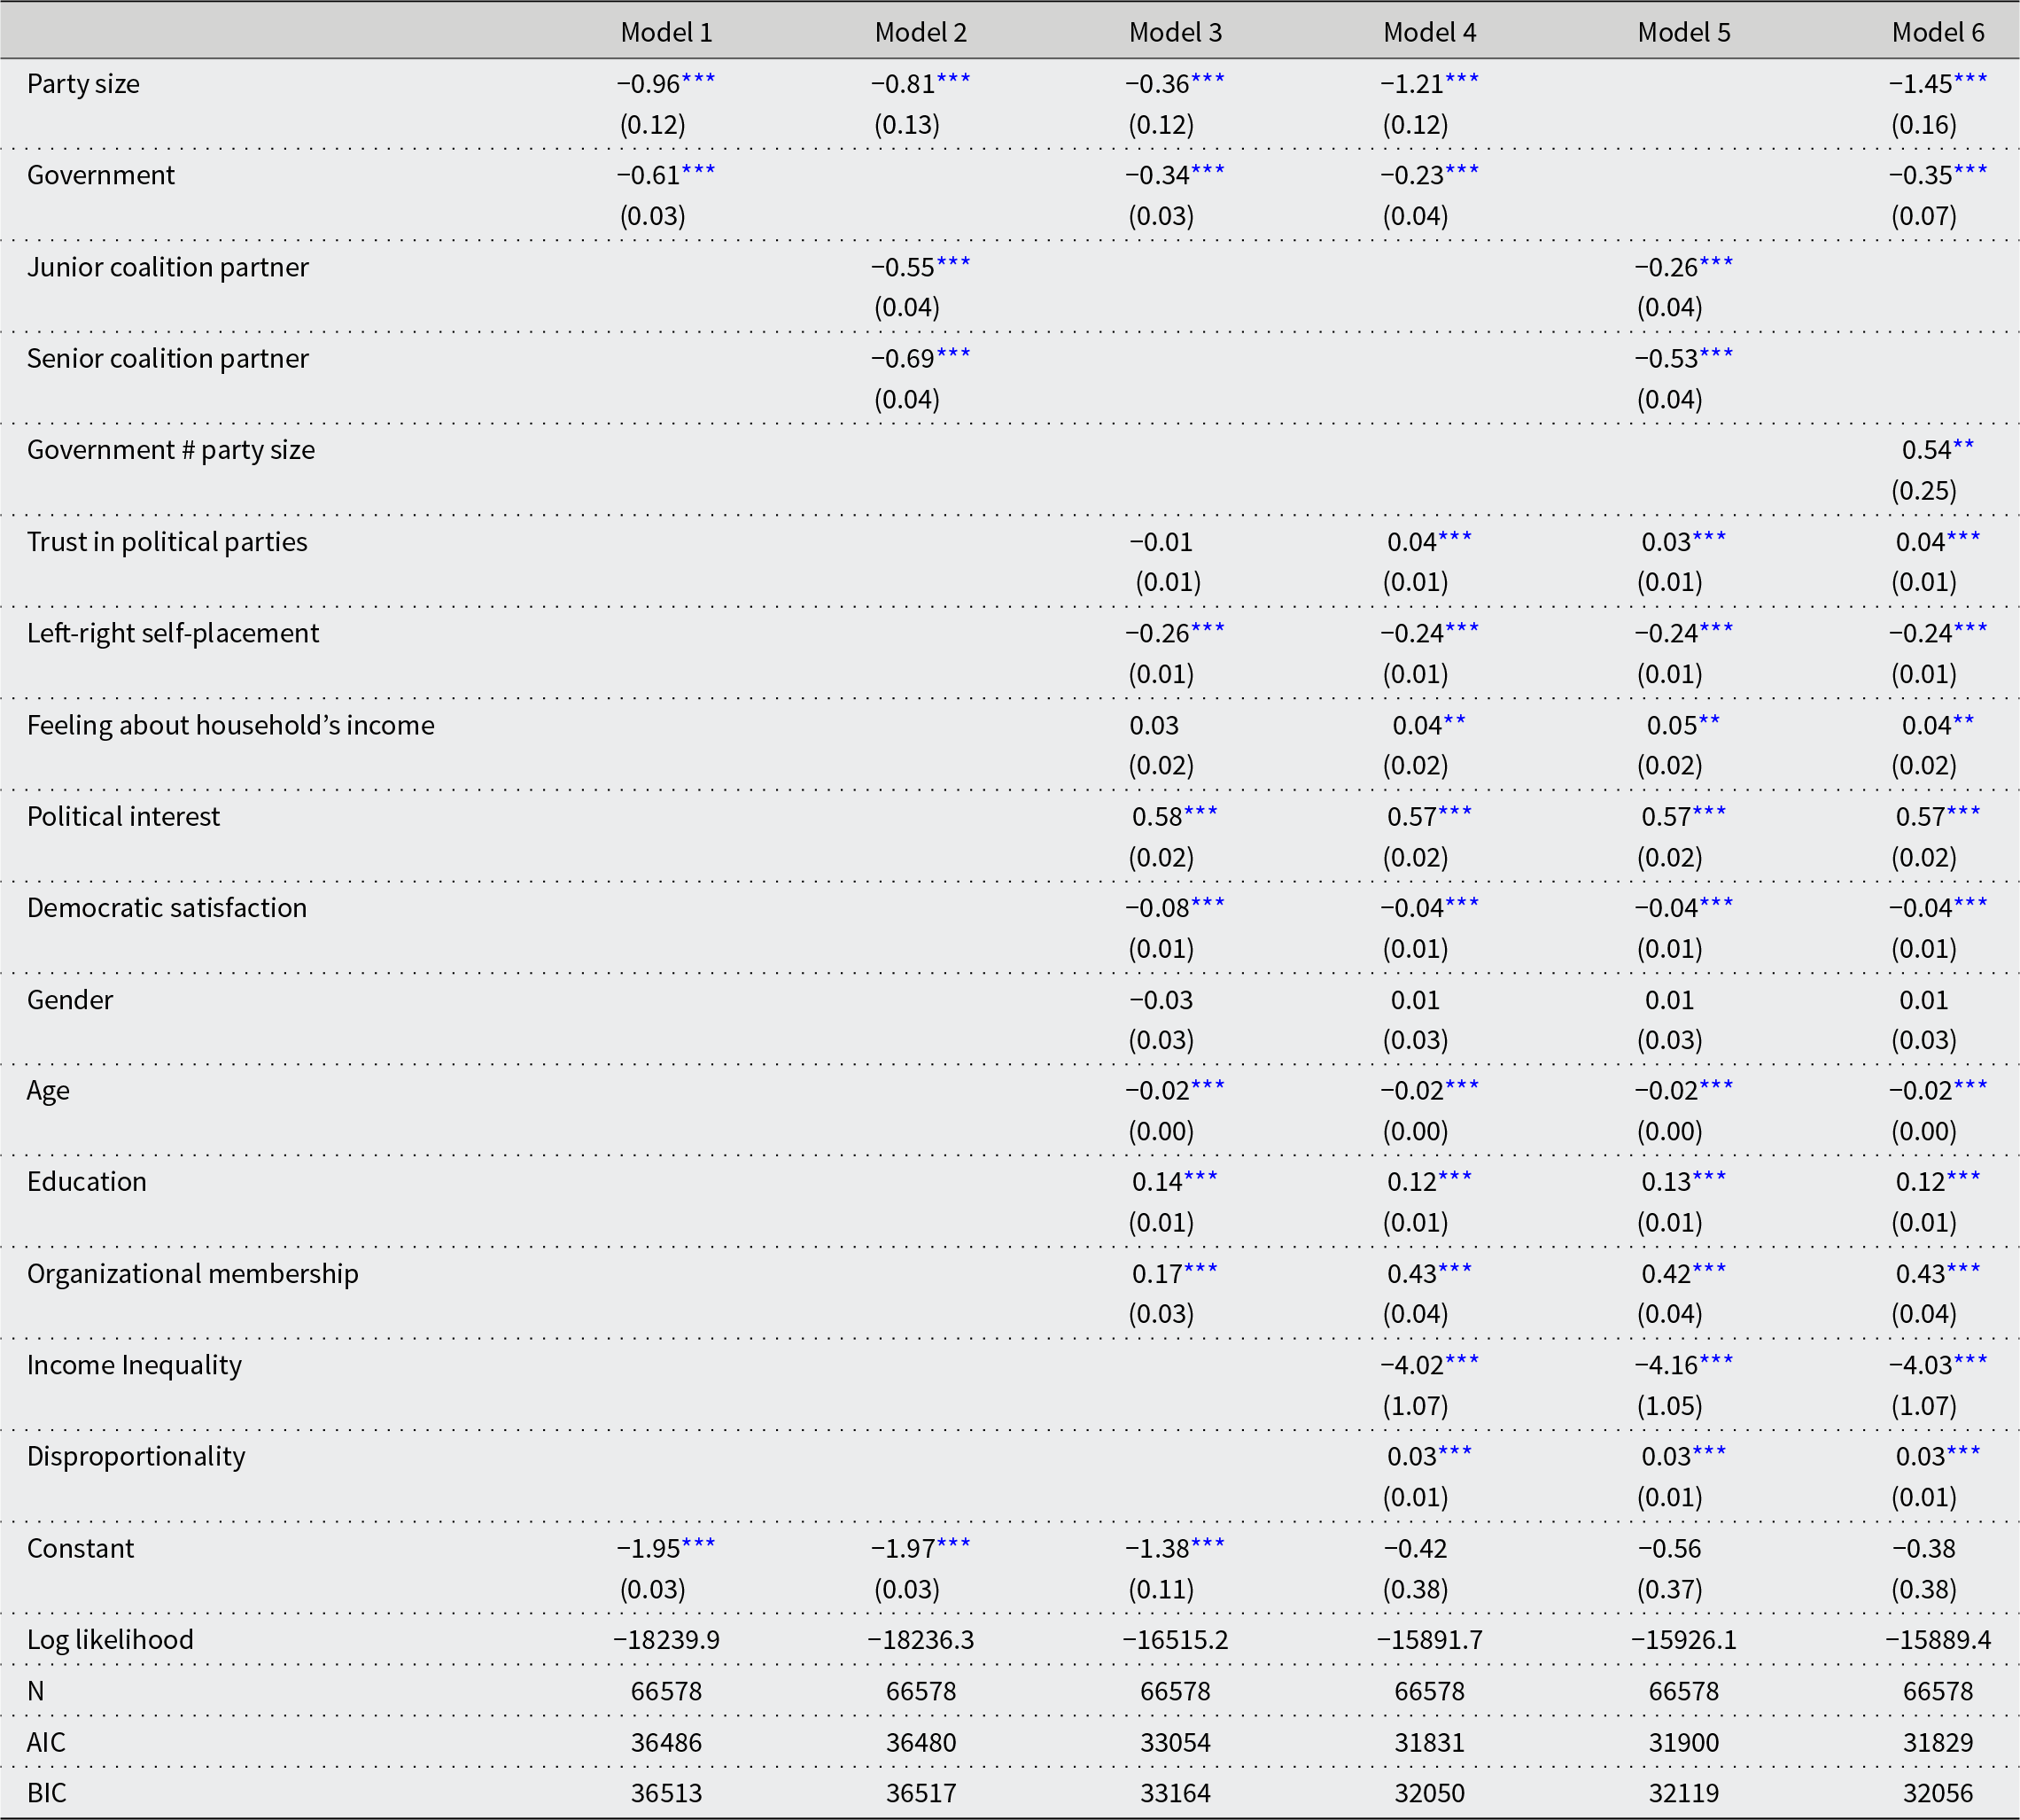Click the Income Inequality row label
This screenshot has width=2020, height=1820.
(134, 1365)
